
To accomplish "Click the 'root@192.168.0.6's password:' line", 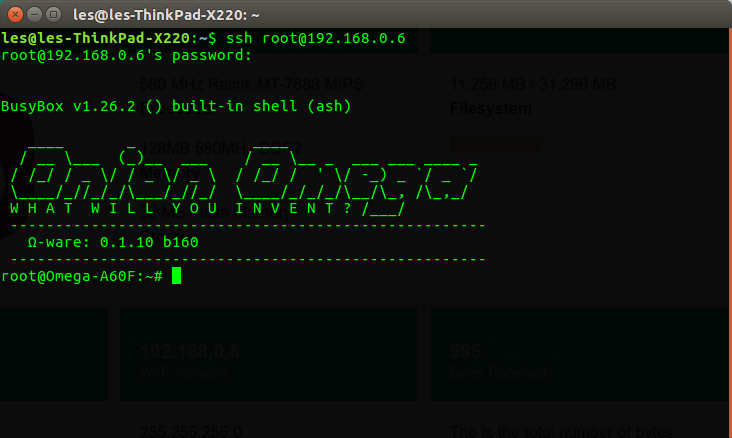I will tap(127, 56).
